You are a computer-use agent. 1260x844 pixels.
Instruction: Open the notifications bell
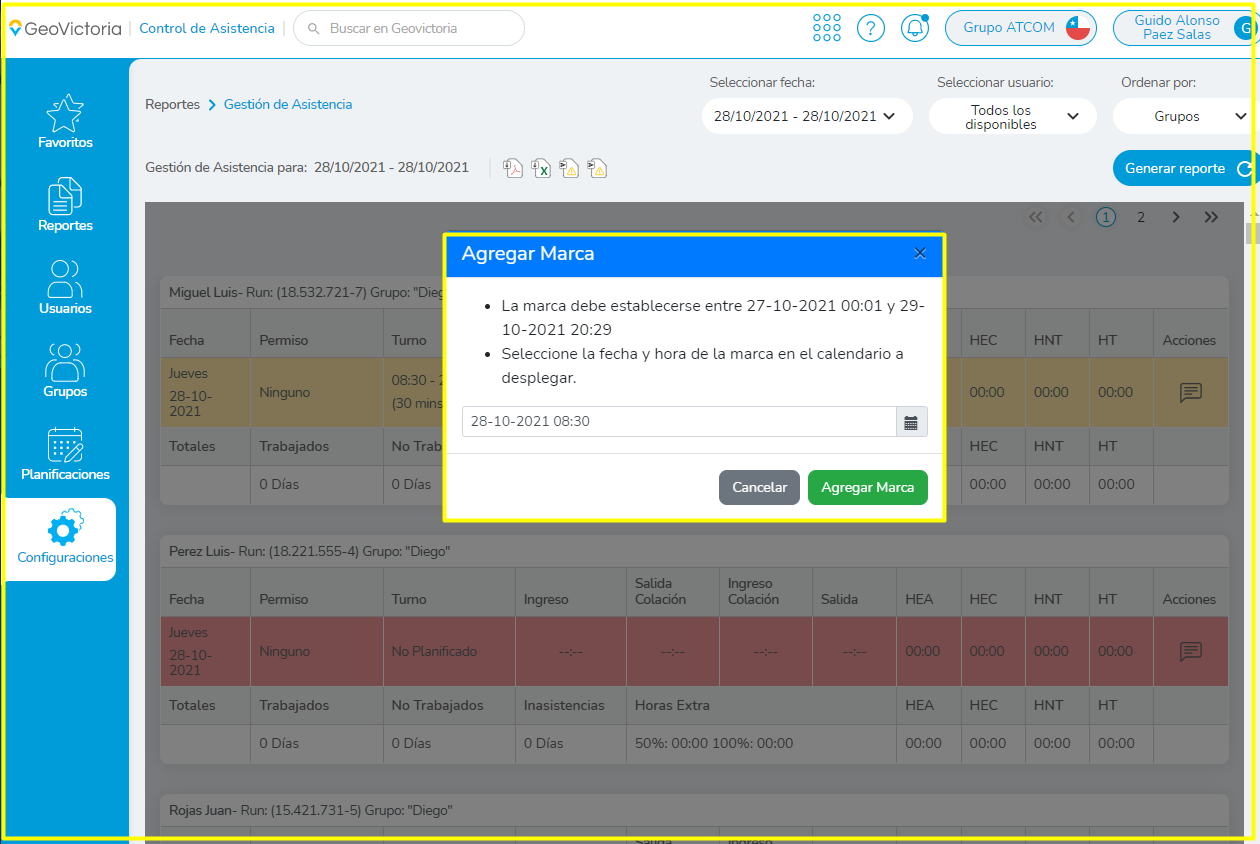(915, 28)
